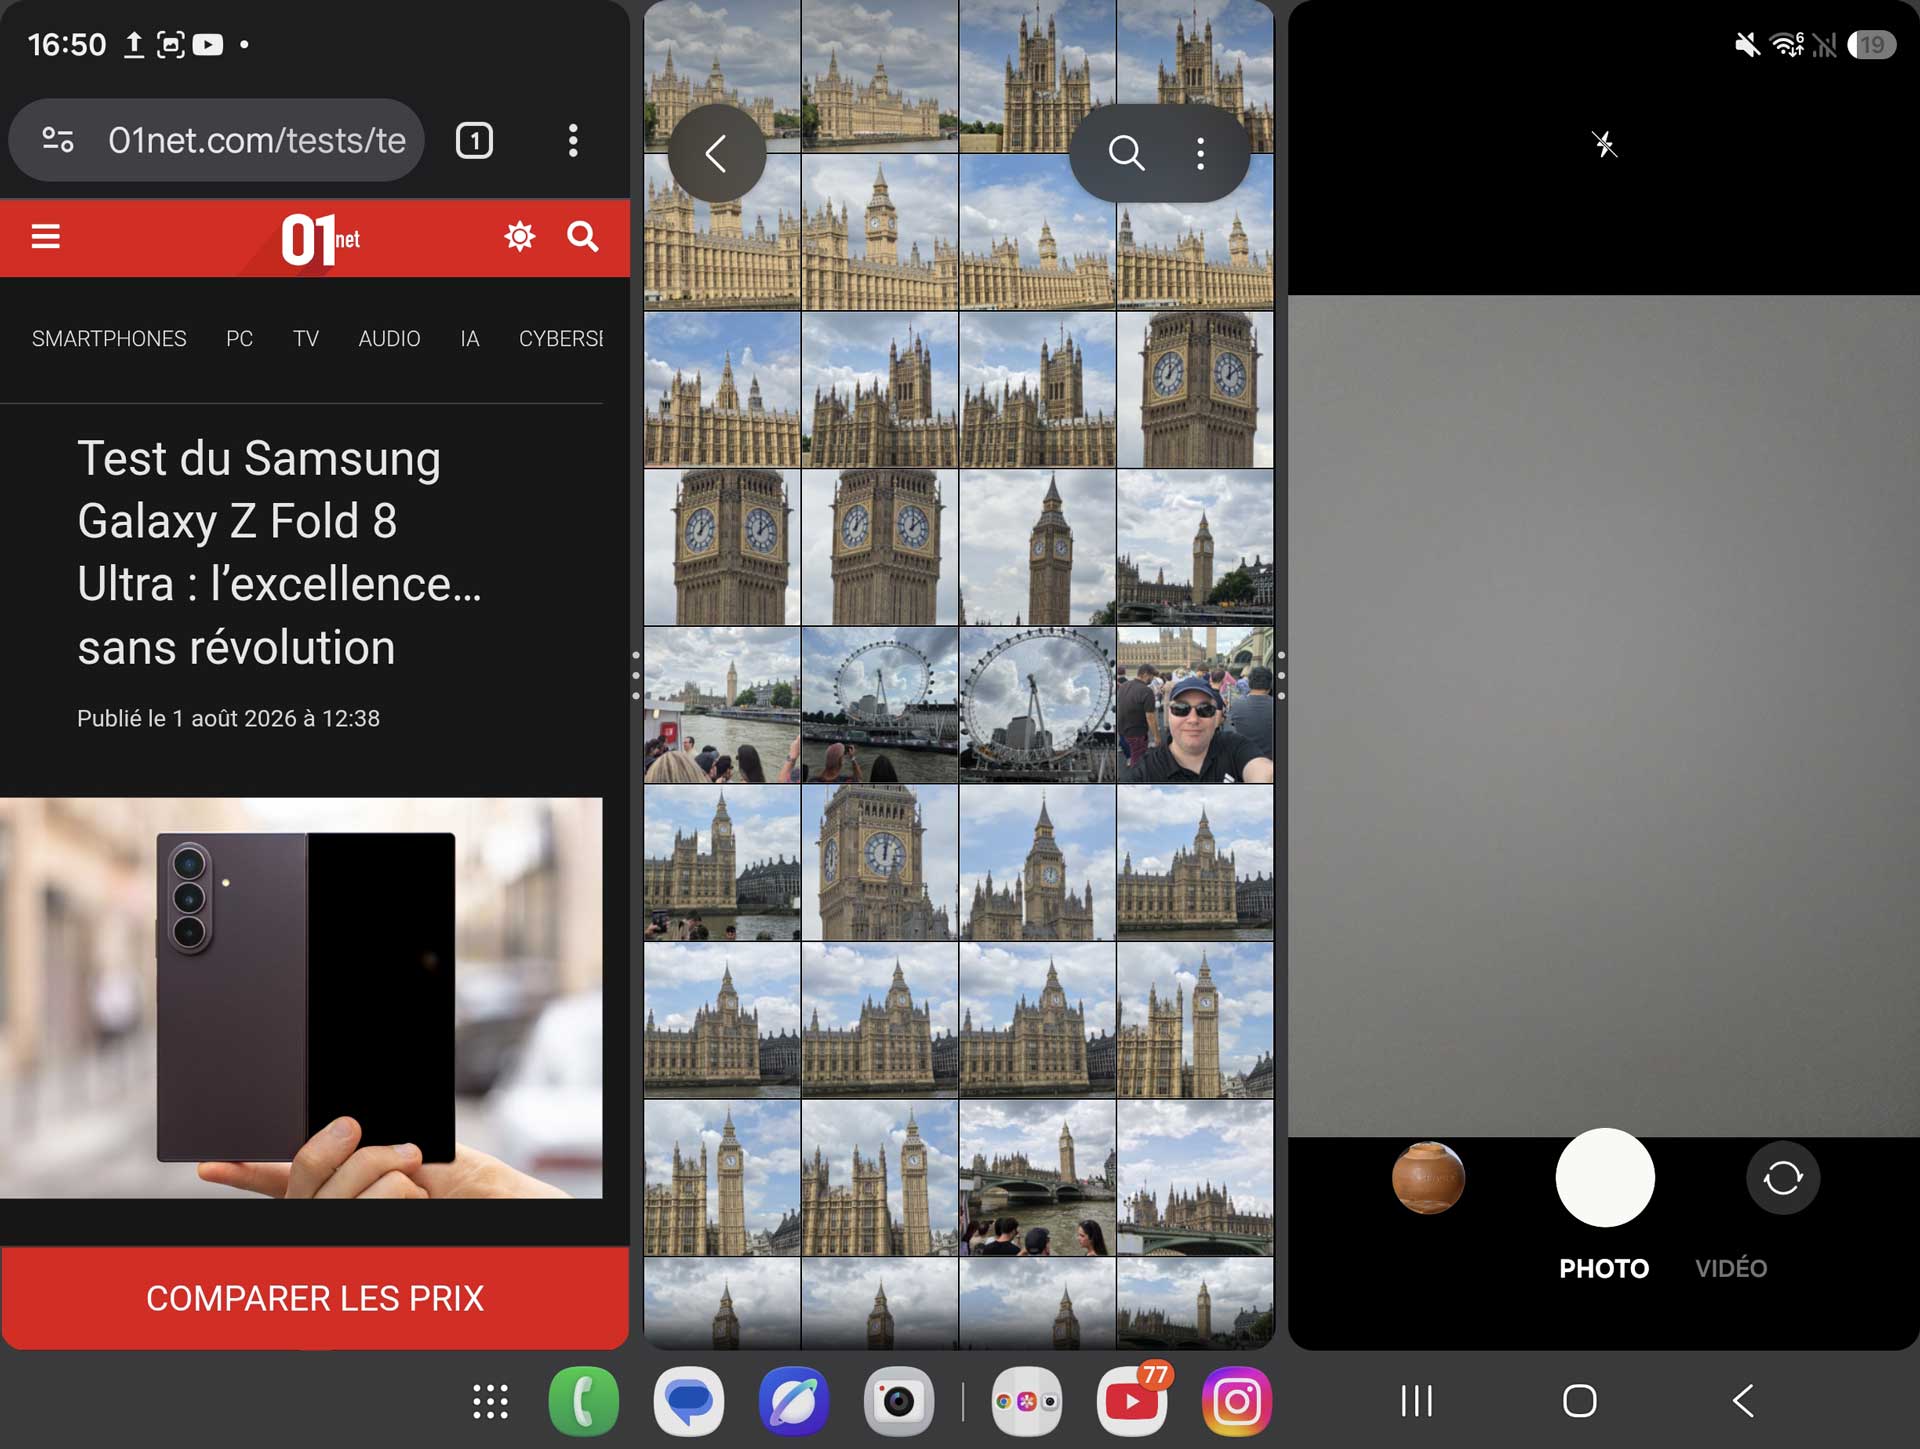The height and width of the screenshot is (1449, 1920).
Task: Tap the mute sound status icon
Action: point(1747,45)
